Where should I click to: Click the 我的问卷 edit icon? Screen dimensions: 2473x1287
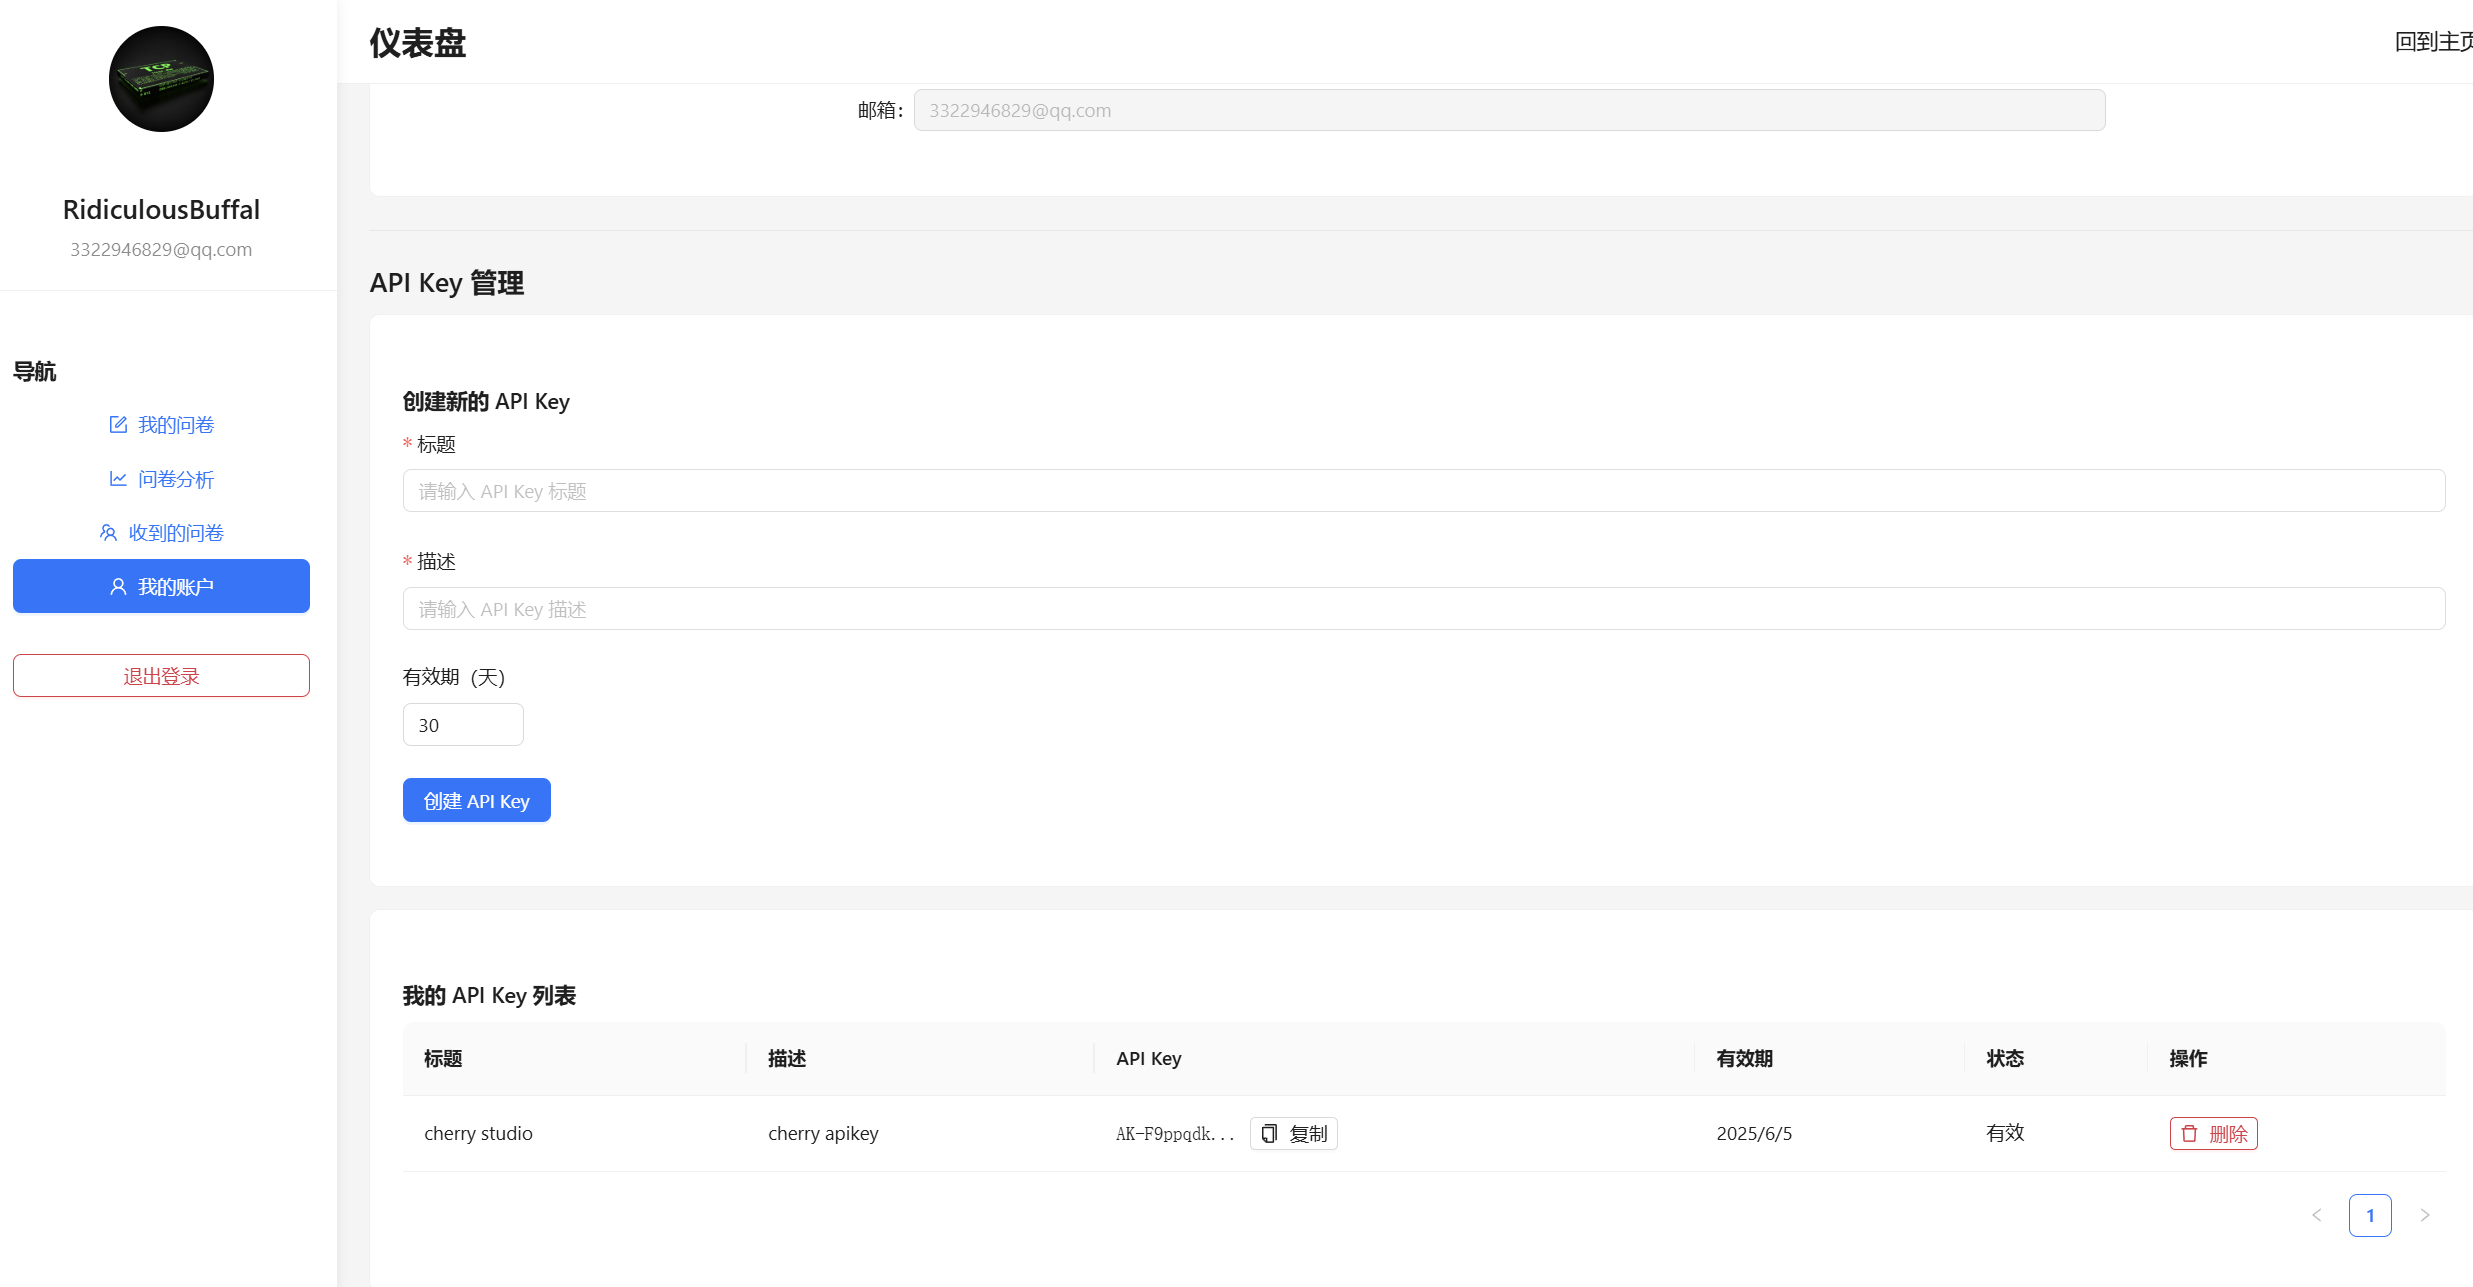coord(118,425)
